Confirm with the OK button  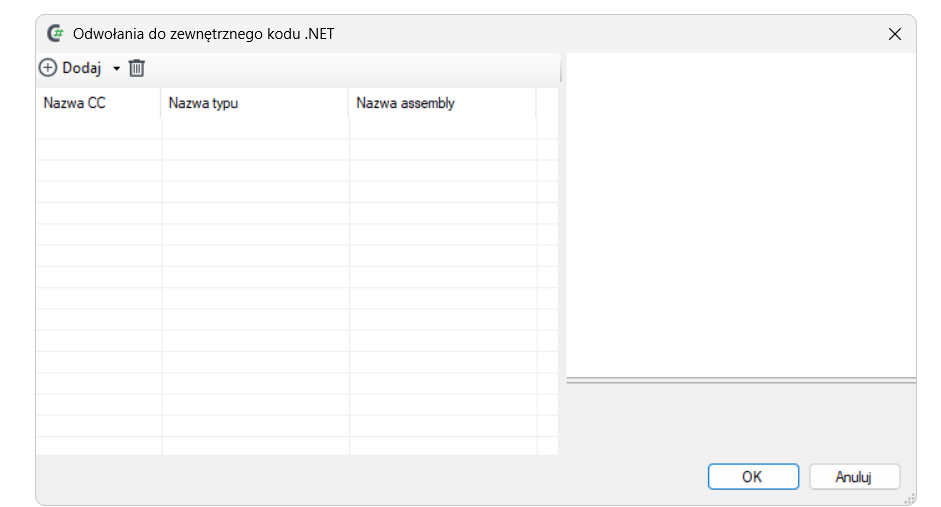coord(753,476)
